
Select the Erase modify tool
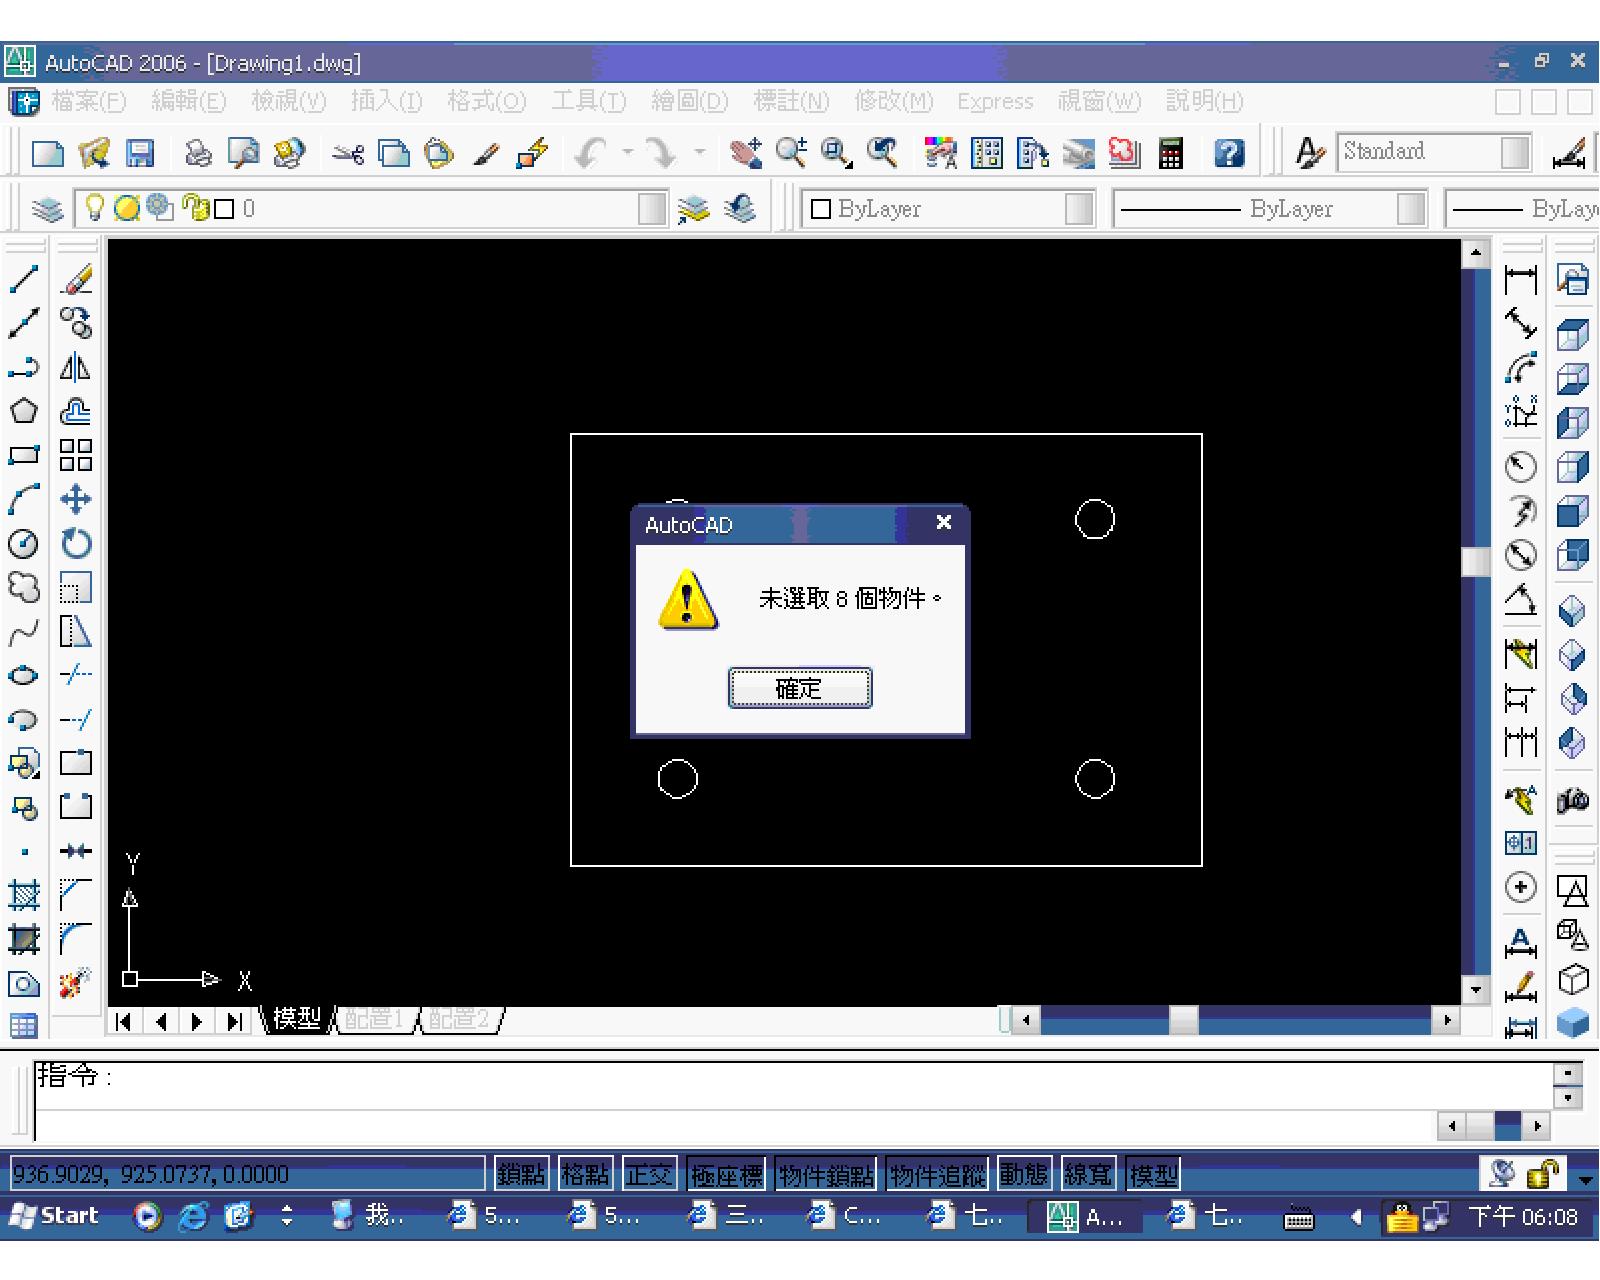(x=76, y=279)
